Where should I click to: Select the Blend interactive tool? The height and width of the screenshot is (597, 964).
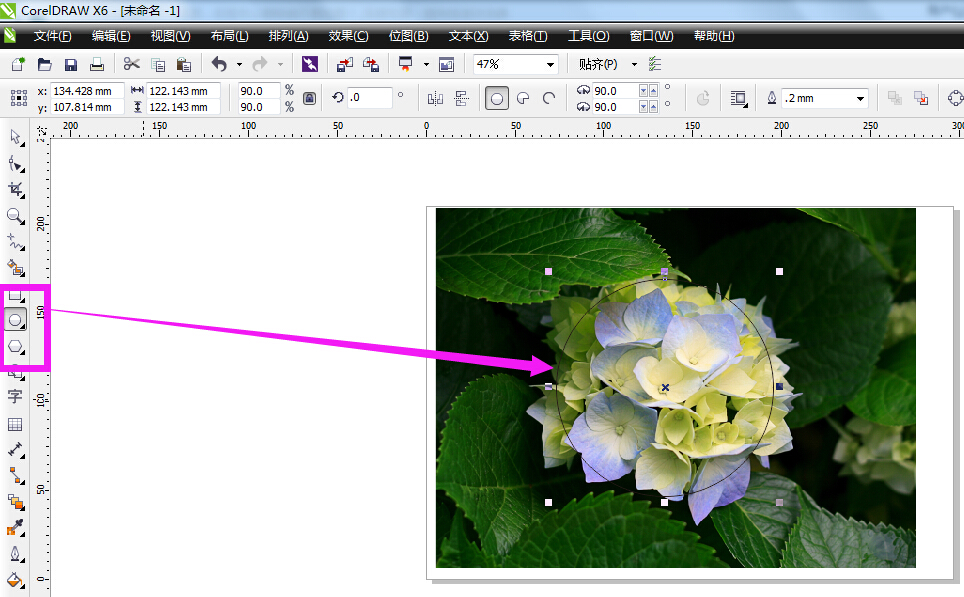pos(15,502)
